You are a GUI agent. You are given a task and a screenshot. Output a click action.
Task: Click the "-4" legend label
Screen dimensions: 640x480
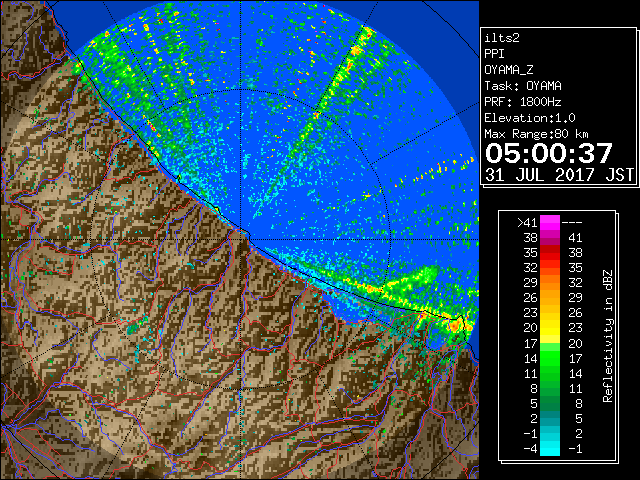coord(530,449)
